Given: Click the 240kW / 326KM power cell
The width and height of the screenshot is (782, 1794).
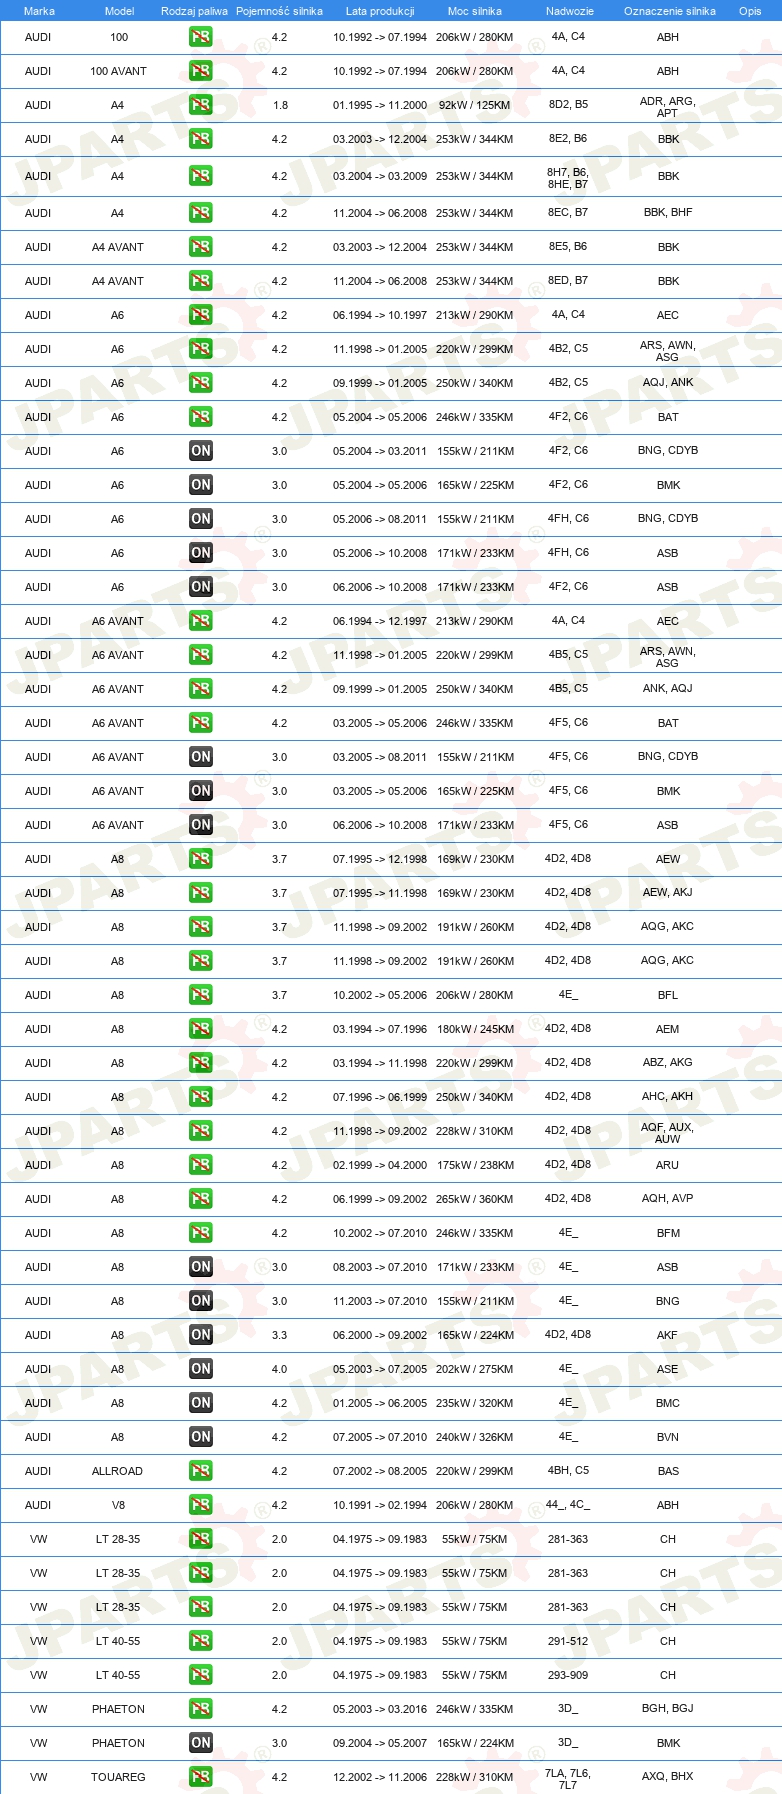Looking at the screenshot, I should [x=475, y=1437].
